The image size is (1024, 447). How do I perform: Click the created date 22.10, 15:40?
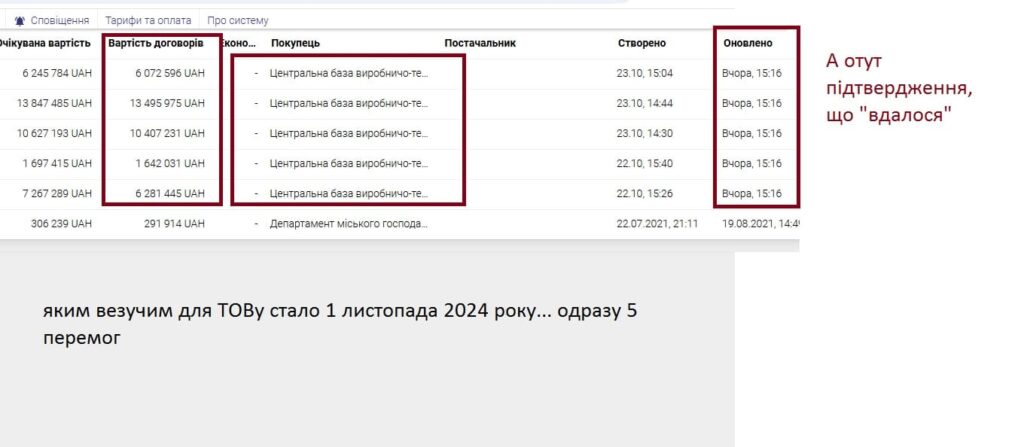coord(645,164)
